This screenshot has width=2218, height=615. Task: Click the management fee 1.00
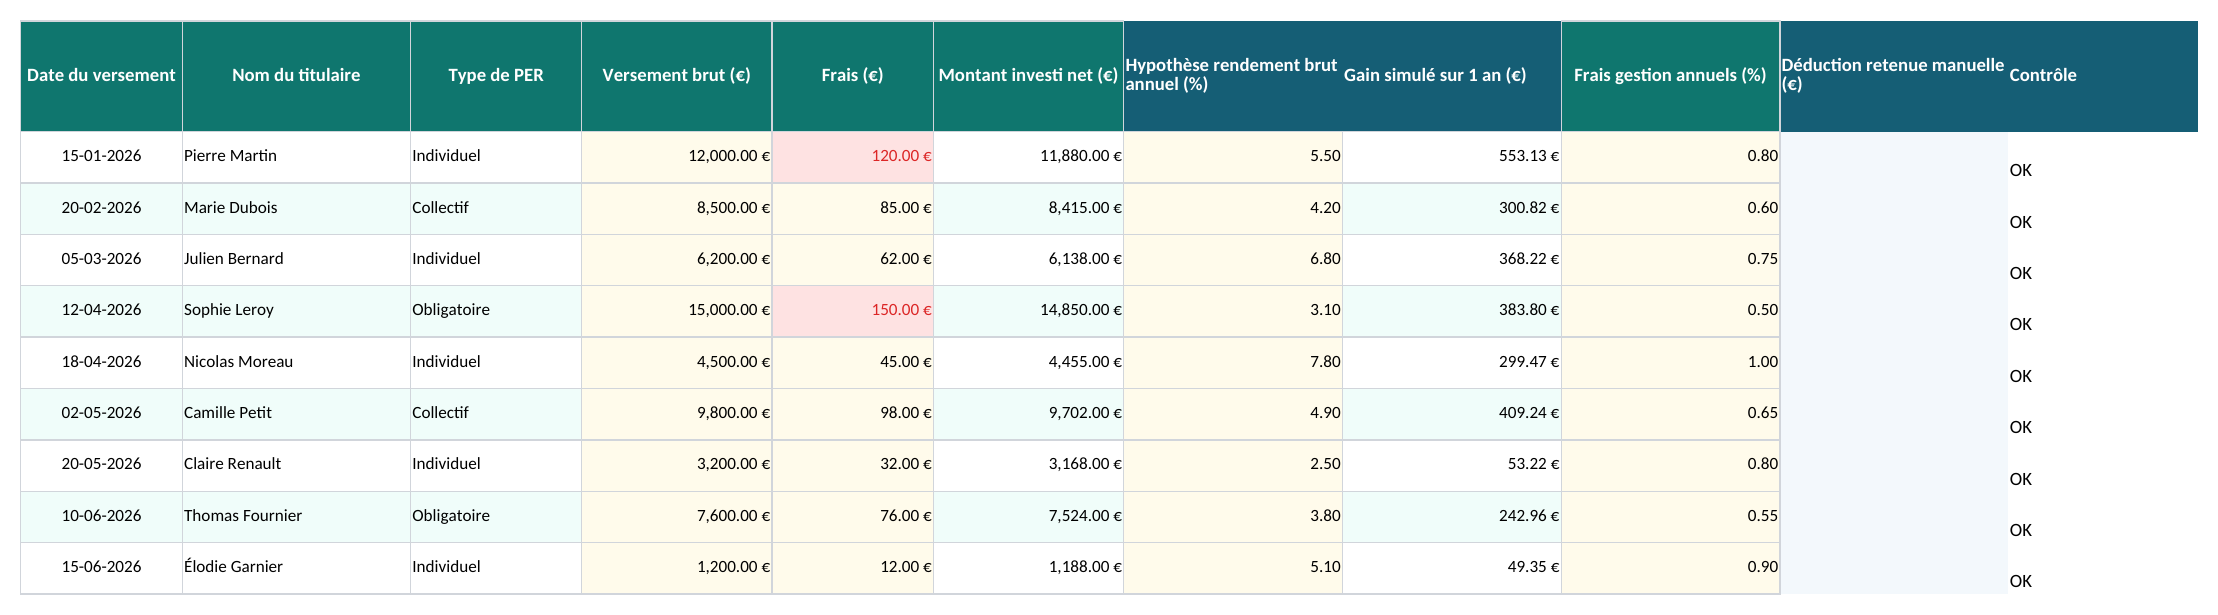1671,363
